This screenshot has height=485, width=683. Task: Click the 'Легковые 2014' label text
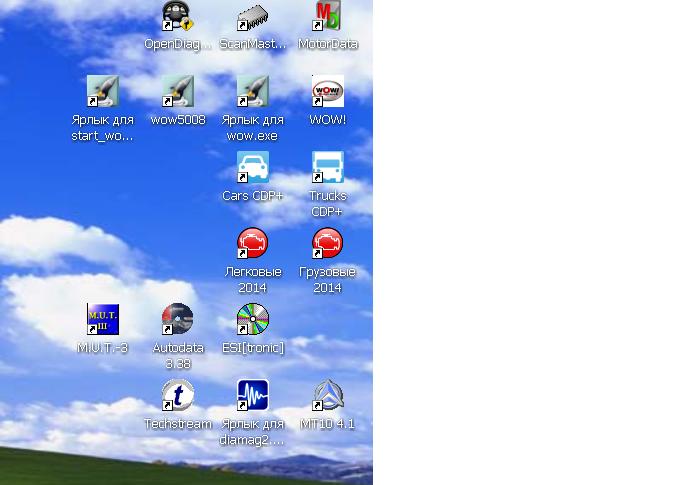(253, 279)
